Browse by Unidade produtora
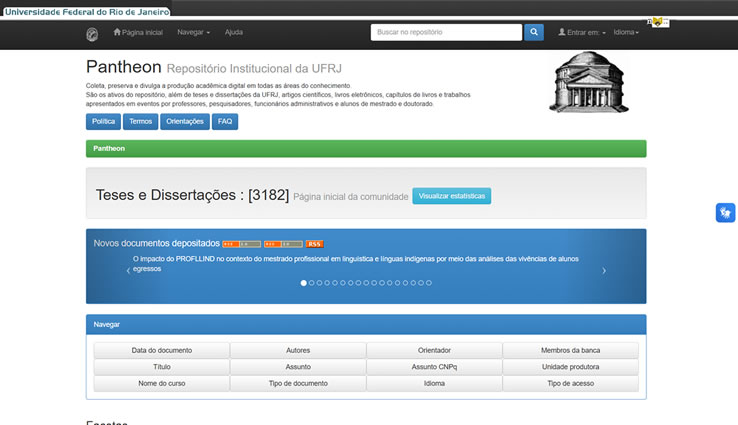The image size is (738, 425). click(x=570, y=367)
